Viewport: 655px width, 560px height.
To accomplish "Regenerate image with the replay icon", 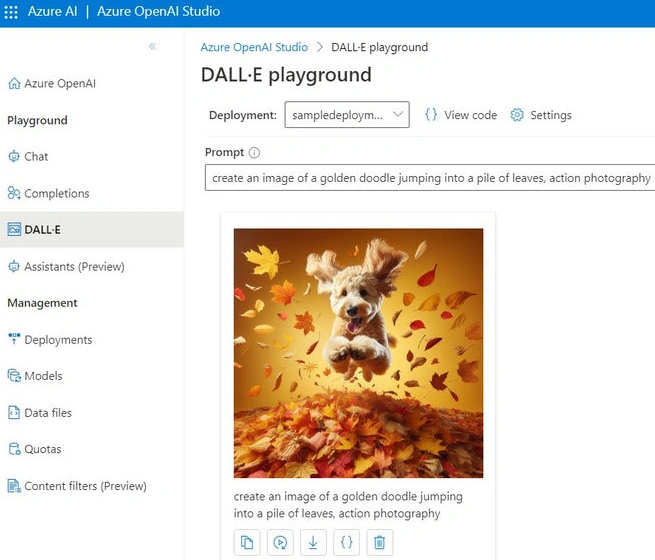I will point(280,542).
